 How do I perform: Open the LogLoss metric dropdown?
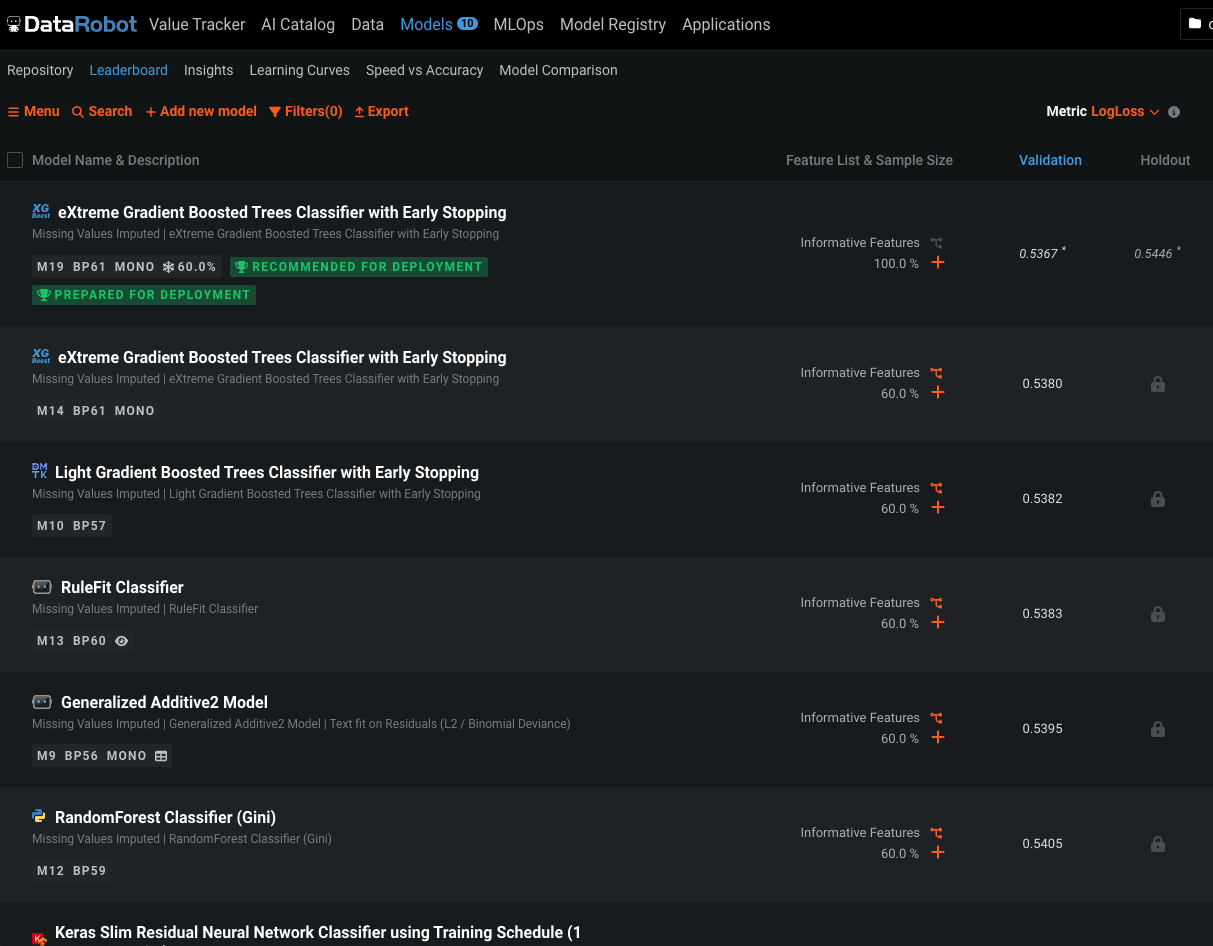pos(1124,111)
